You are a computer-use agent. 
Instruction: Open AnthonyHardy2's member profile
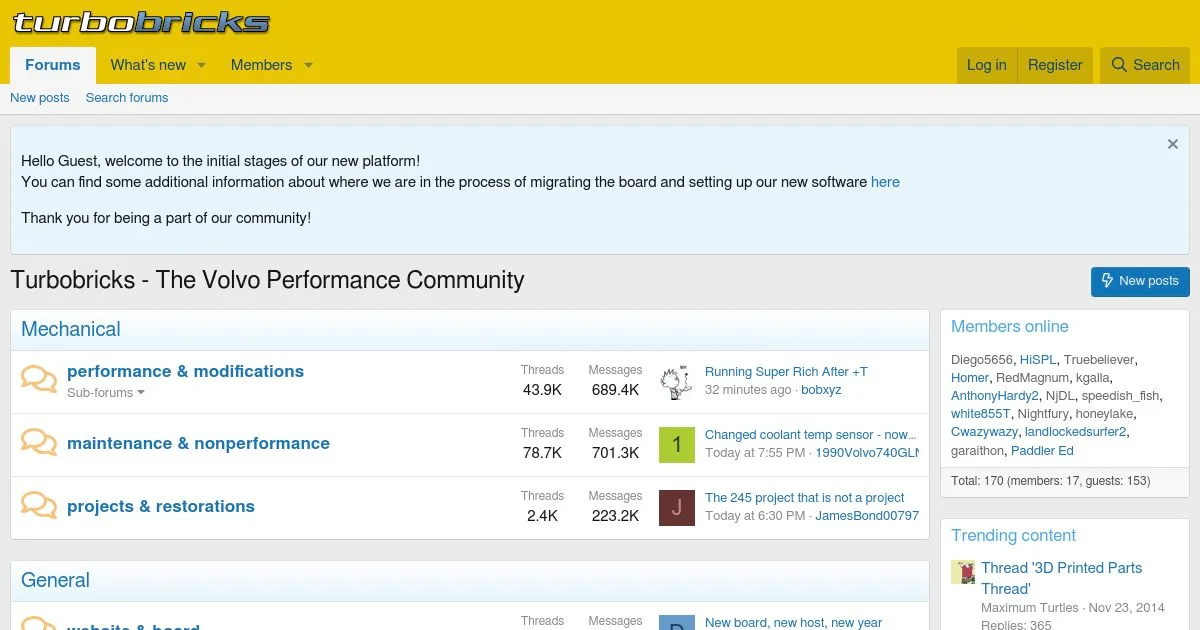tap(995, 396)
